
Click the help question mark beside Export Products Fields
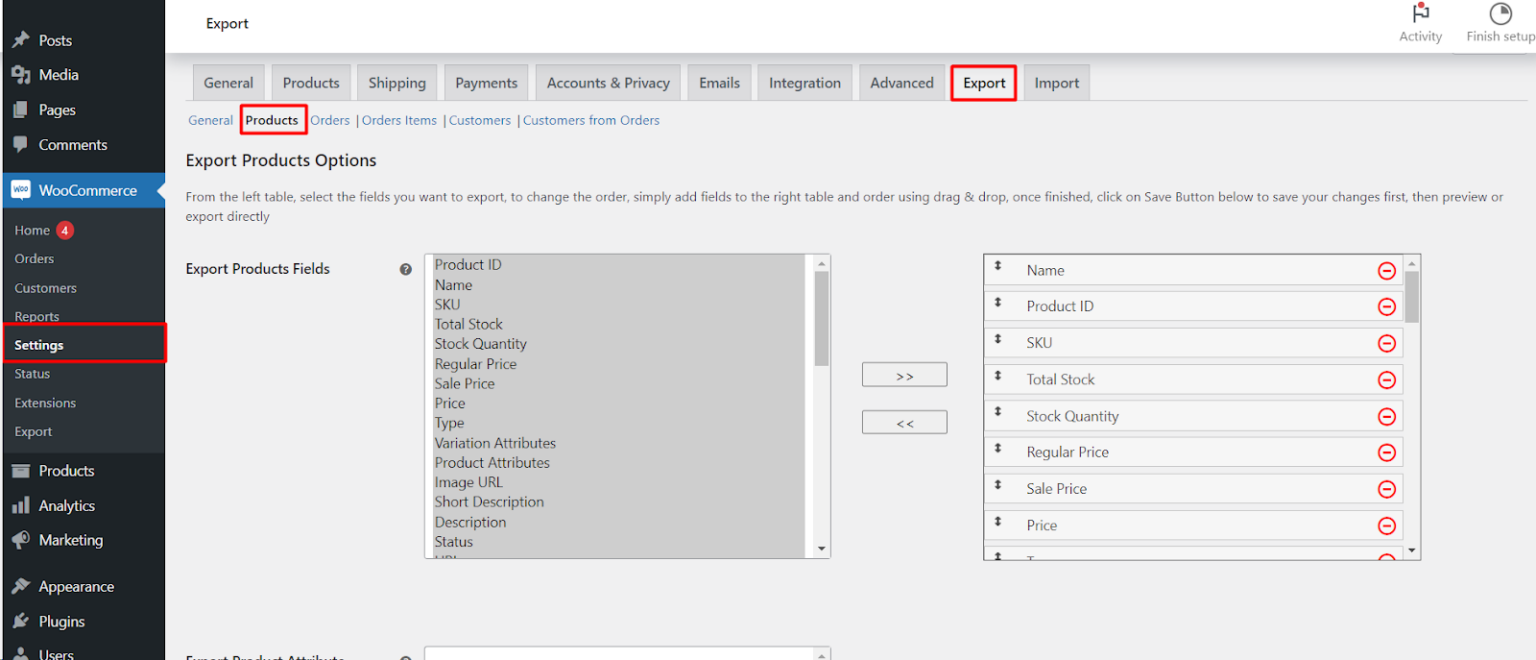[406, 268]
